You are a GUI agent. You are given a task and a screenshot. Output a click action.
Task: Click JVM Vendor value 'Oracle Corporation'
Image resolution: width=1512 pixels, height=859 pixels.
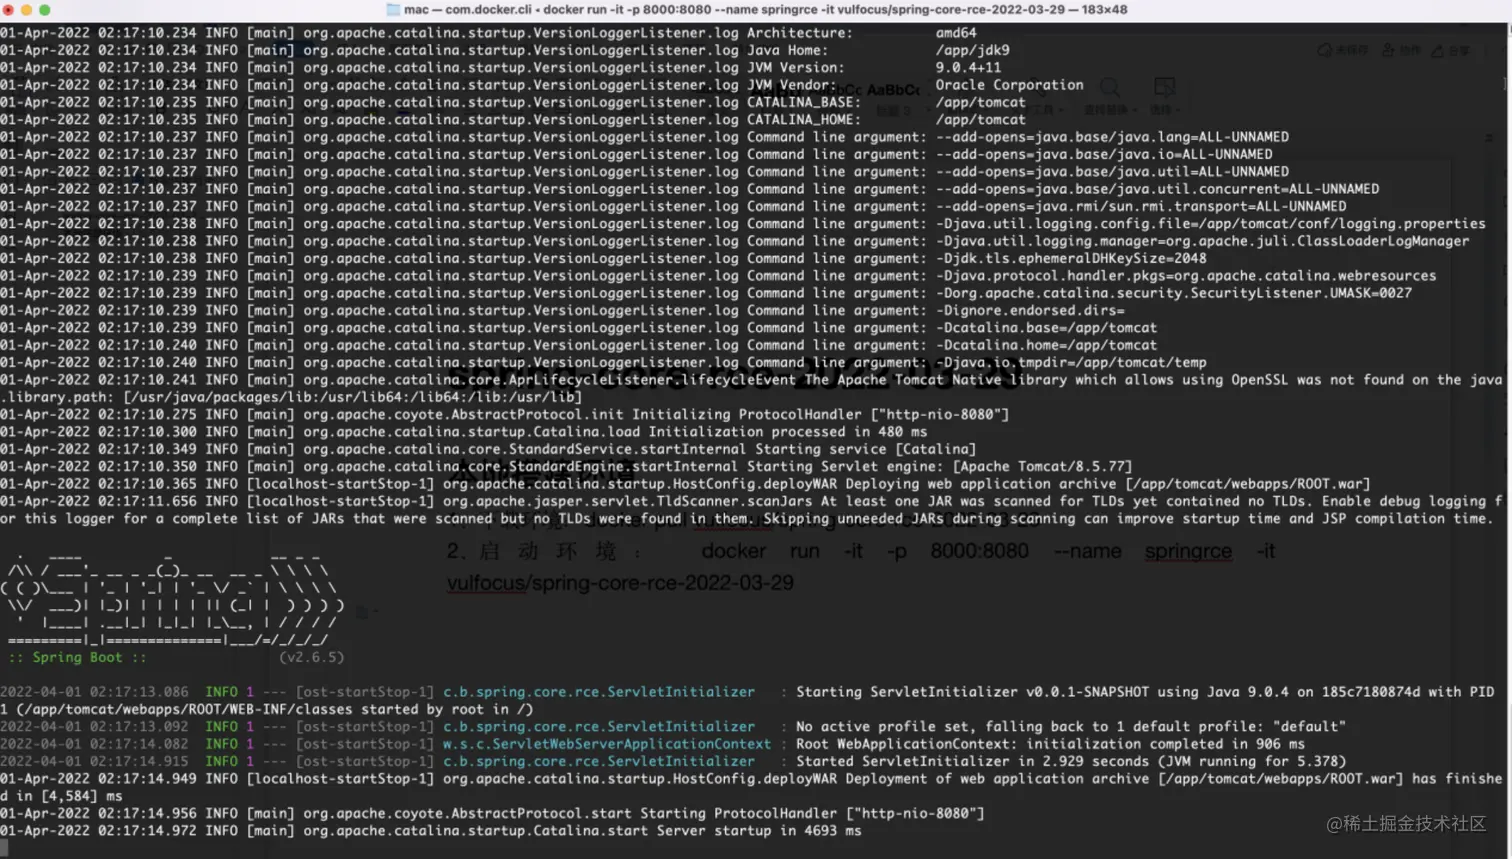tap(1009, 85)
